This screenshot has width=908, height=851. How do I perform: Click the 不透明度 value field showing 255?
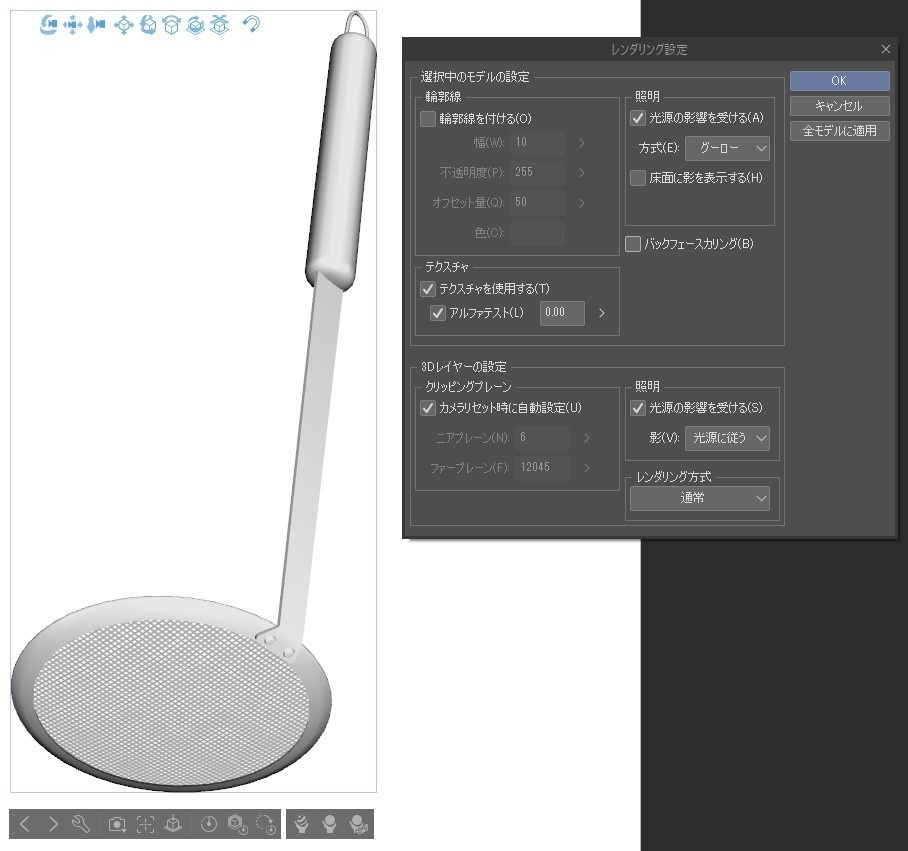click(537, 173)
